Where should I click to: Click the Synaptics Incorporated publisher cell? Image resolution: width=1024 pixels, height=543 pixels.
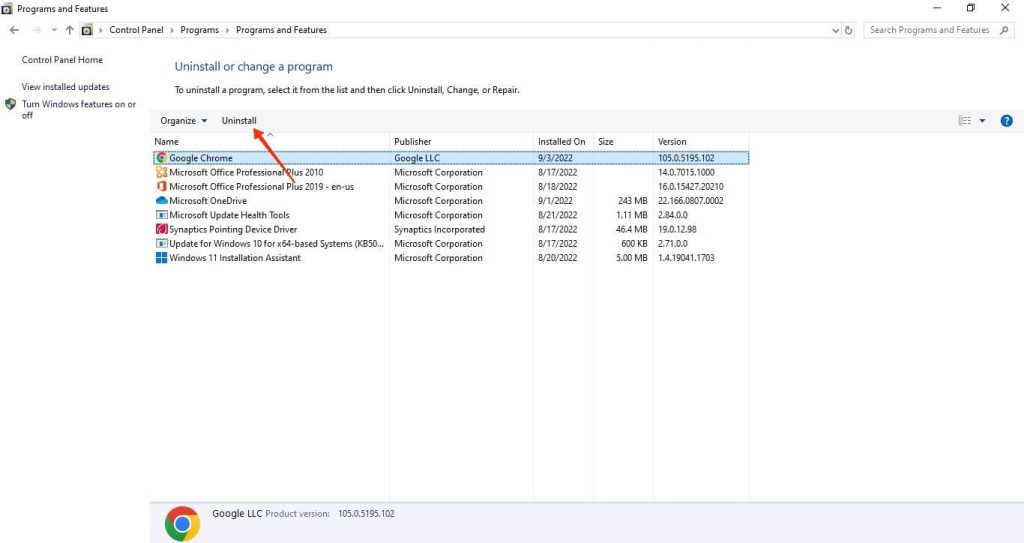click(440, 229)
